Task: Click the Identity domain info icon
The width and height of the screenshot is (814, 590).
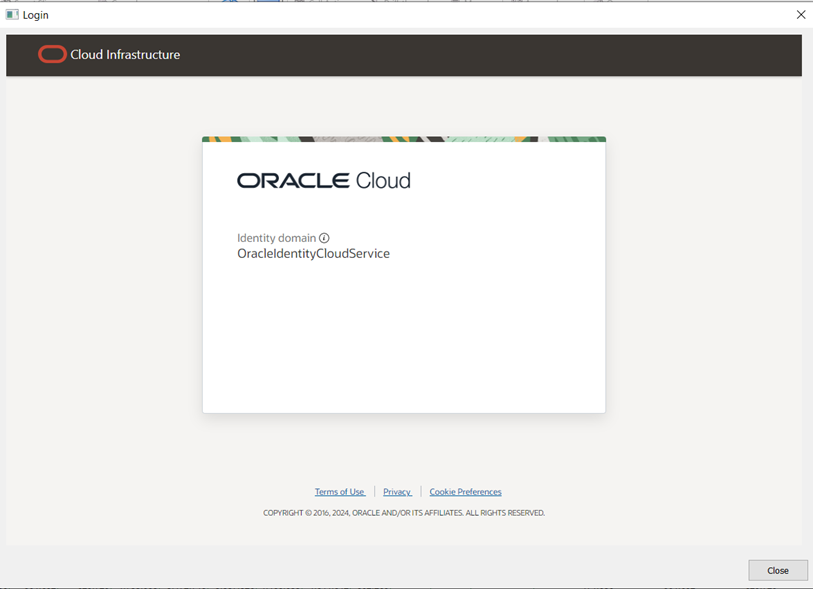Action: coord(324,238)
